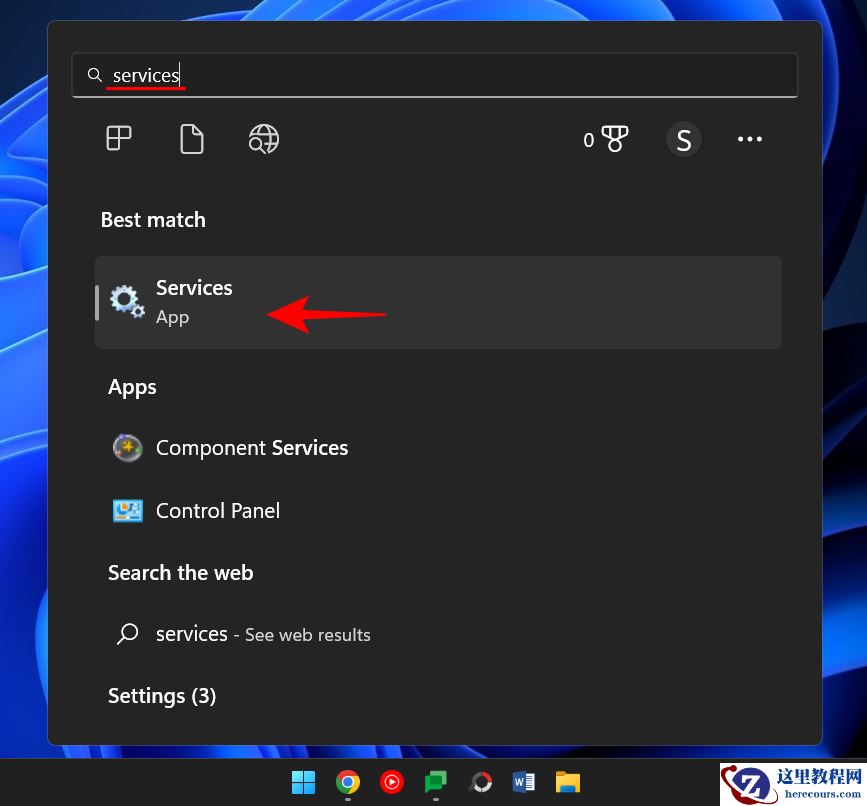This screenshot has width=867, height=806.
Task: Click the magnifier icon in the search box
Action: point(94,74)
